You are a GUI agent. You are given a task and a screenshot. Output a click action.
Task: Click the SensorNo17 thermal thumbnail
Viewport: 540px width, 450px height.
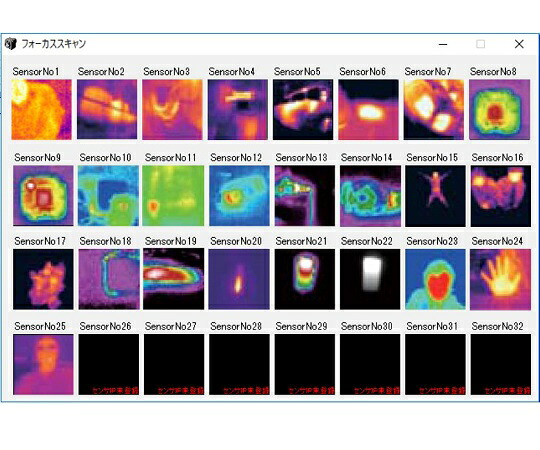pyautogui.click(x=43, y=279)
